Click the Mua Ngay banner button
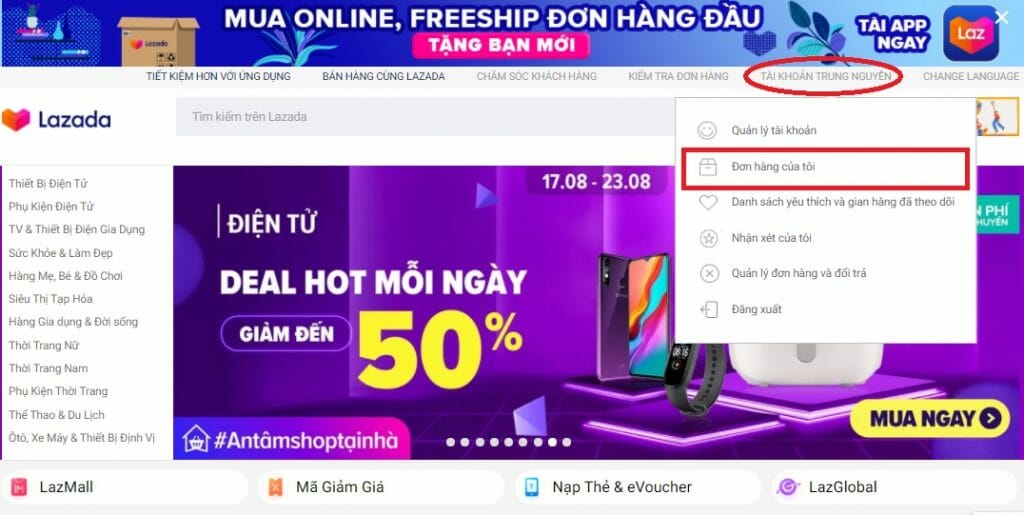This screenshot has height=515, width=1024. pos(930,418)
